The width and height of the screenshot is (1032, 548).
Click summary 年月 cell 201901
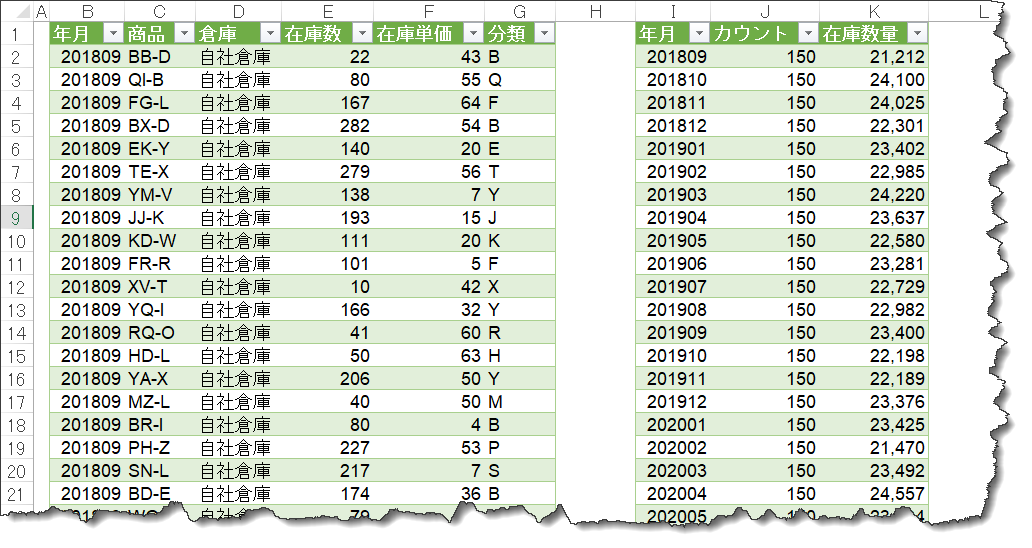673,149
